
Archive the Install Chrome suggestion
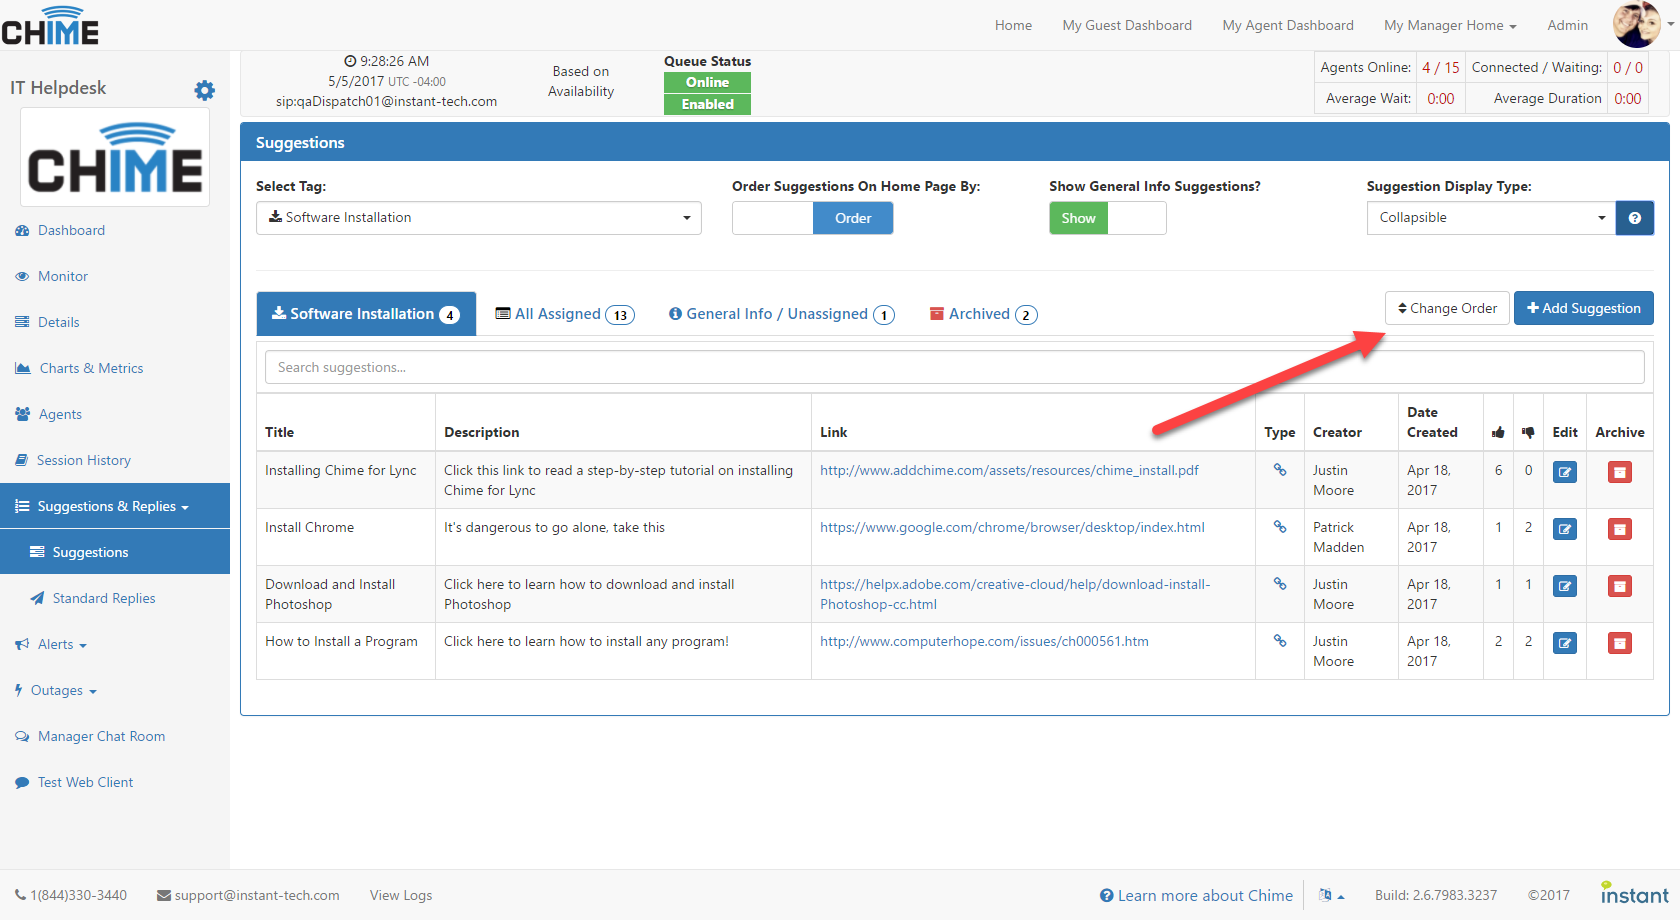1619,529
